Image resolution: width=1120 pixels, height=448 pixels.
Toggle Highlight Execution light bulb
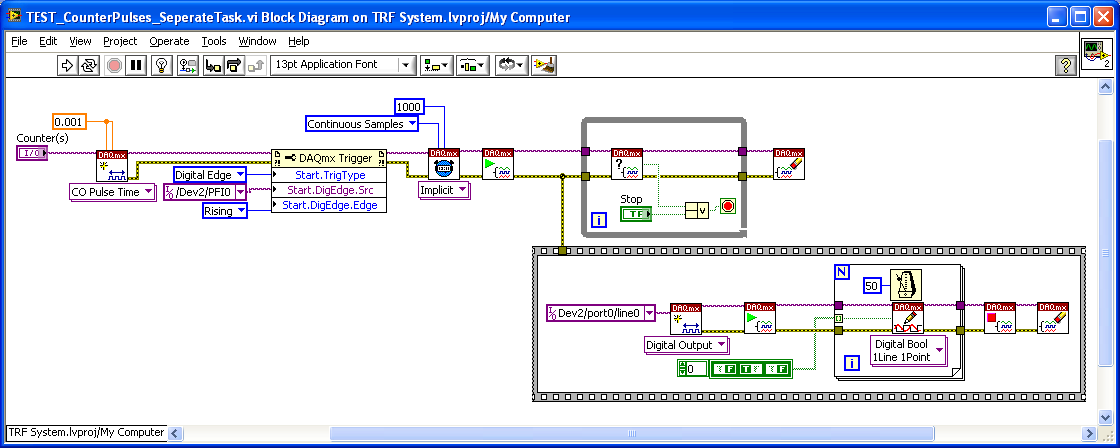click(162, 65)
